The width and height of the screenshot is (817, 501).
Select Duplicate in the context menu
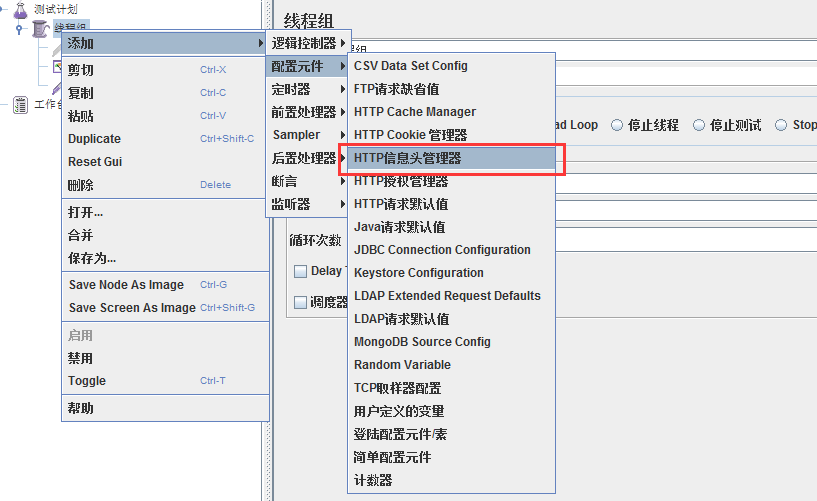[x=165, y=139]
